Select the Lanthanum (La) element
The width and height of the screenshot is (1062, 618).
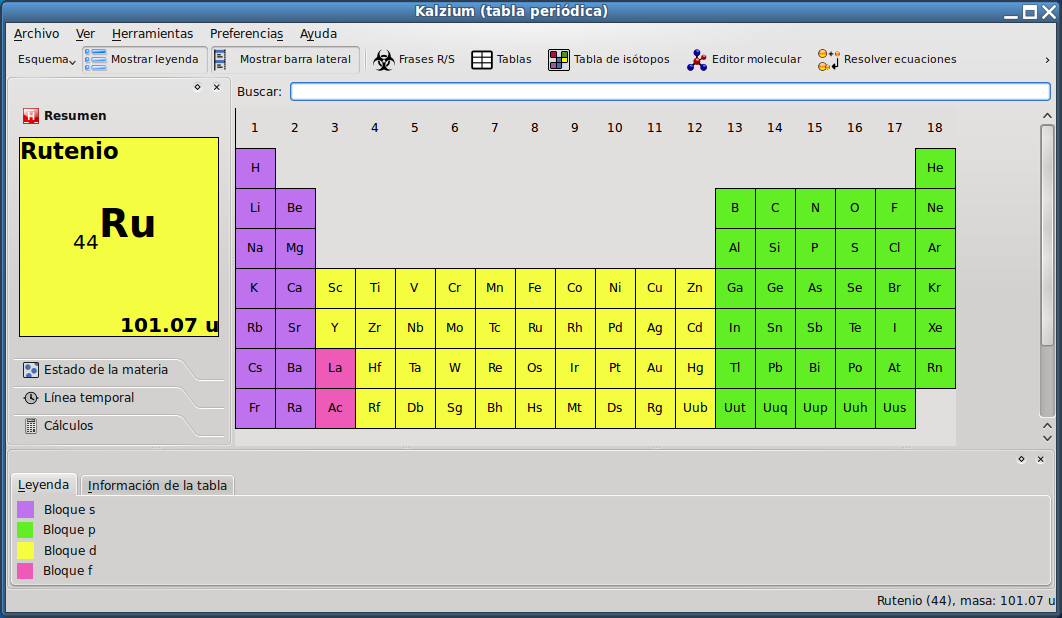point(335,368)
